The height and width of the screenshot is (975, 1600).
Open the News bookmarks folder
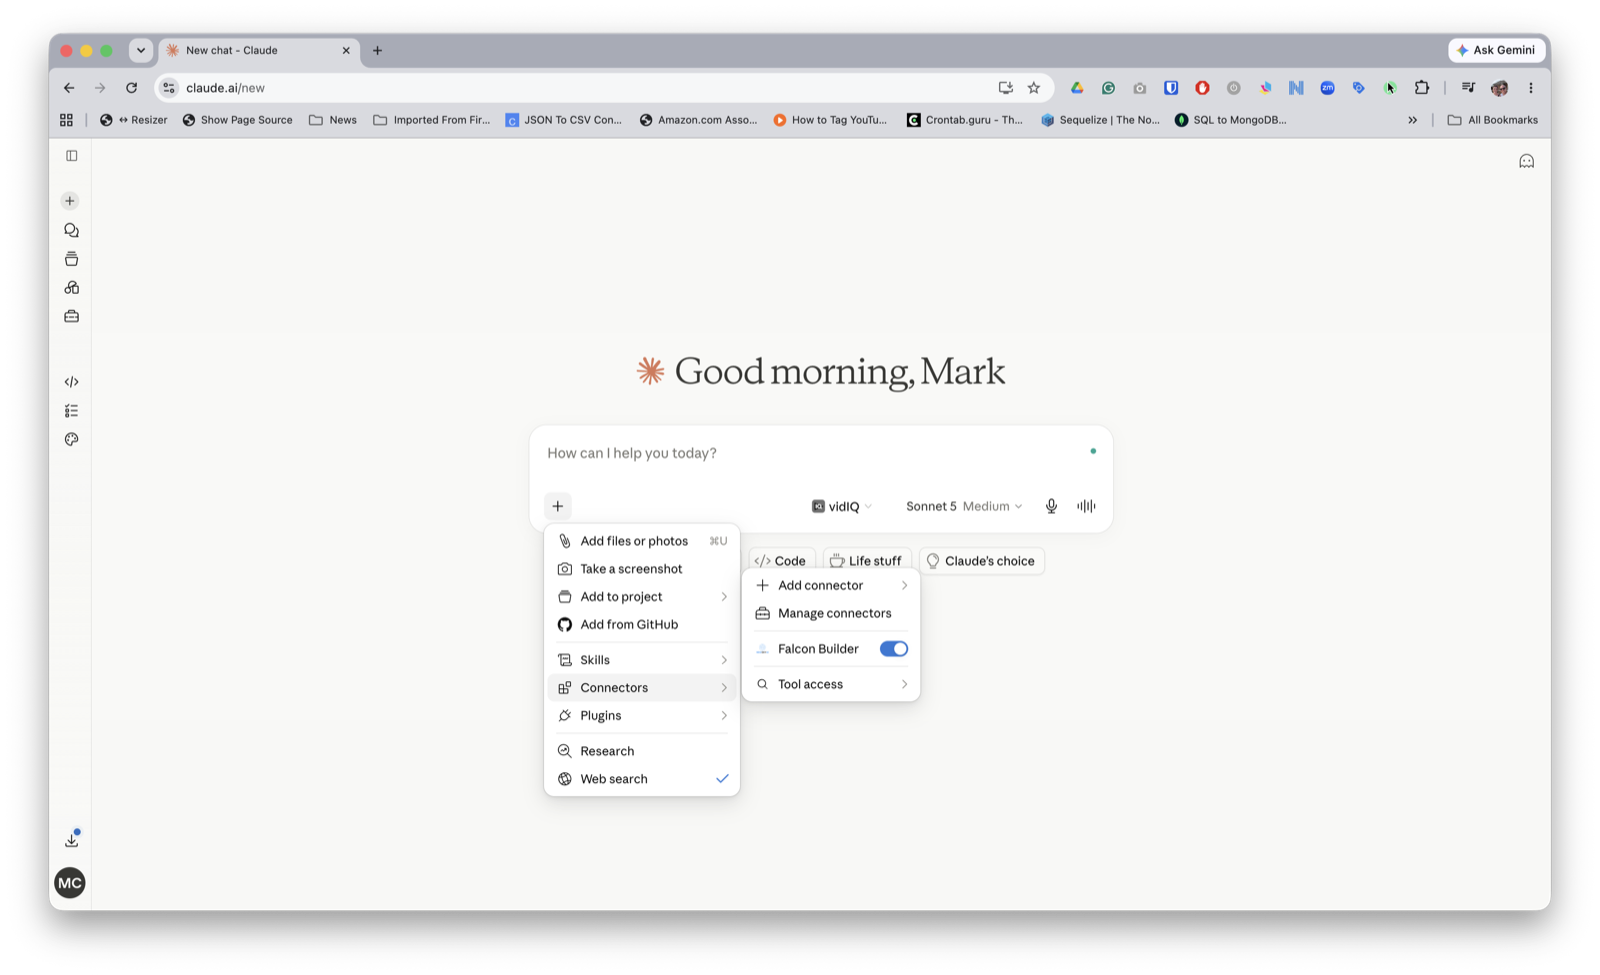coord(333,120)
